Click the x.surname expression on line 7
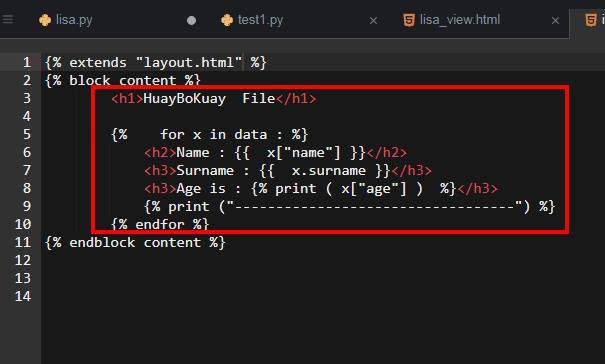The height and width of the screenshot is (364, 605). tap(329, 171)
